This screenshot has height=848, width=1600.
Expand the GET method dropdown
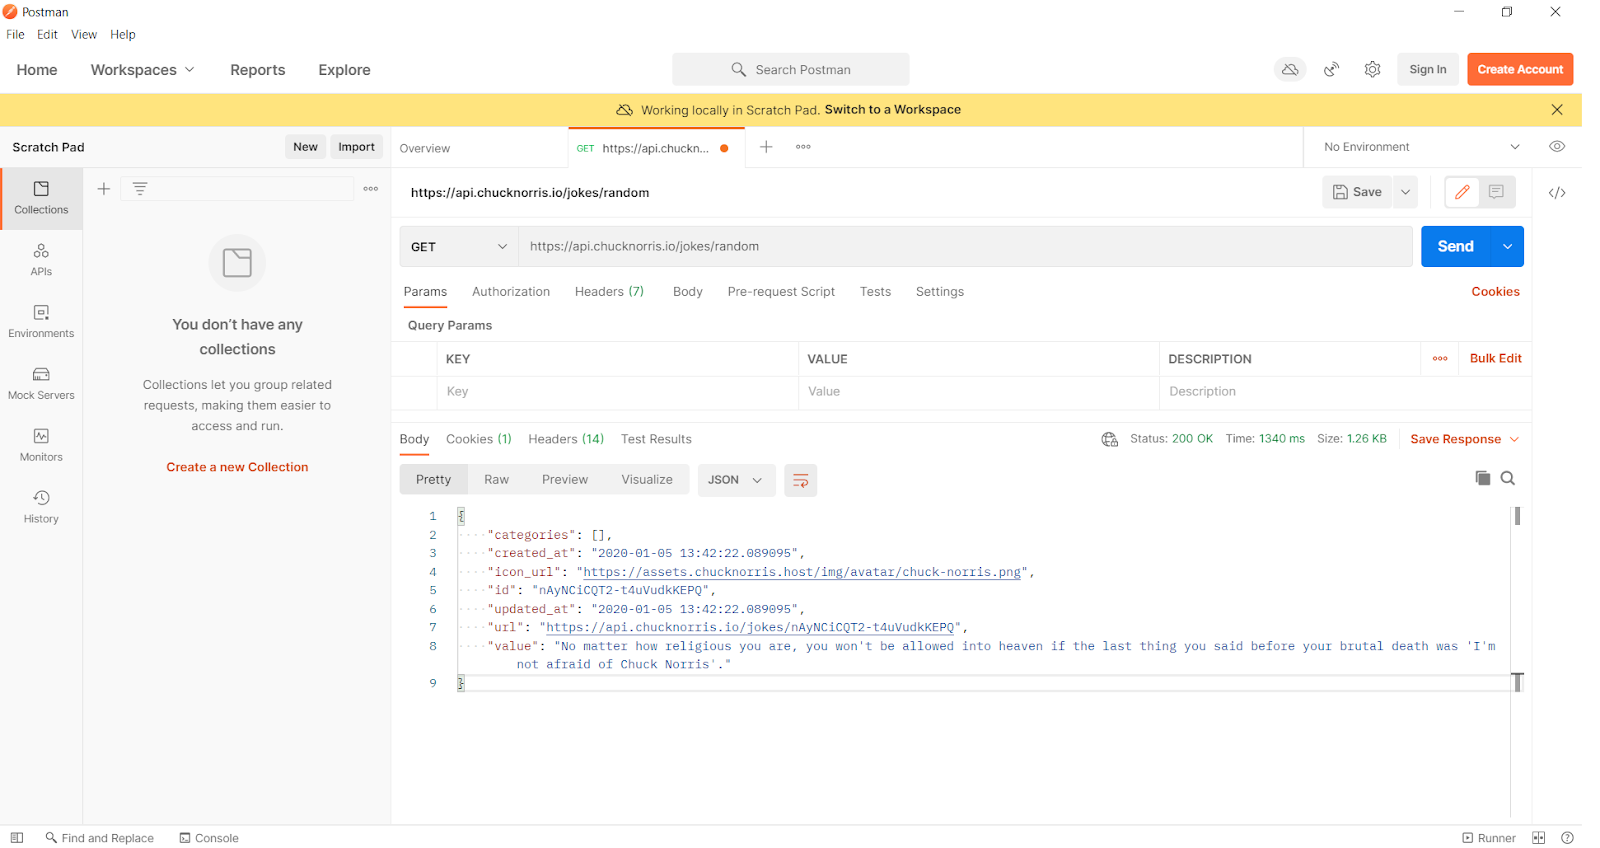click(459, 247)
